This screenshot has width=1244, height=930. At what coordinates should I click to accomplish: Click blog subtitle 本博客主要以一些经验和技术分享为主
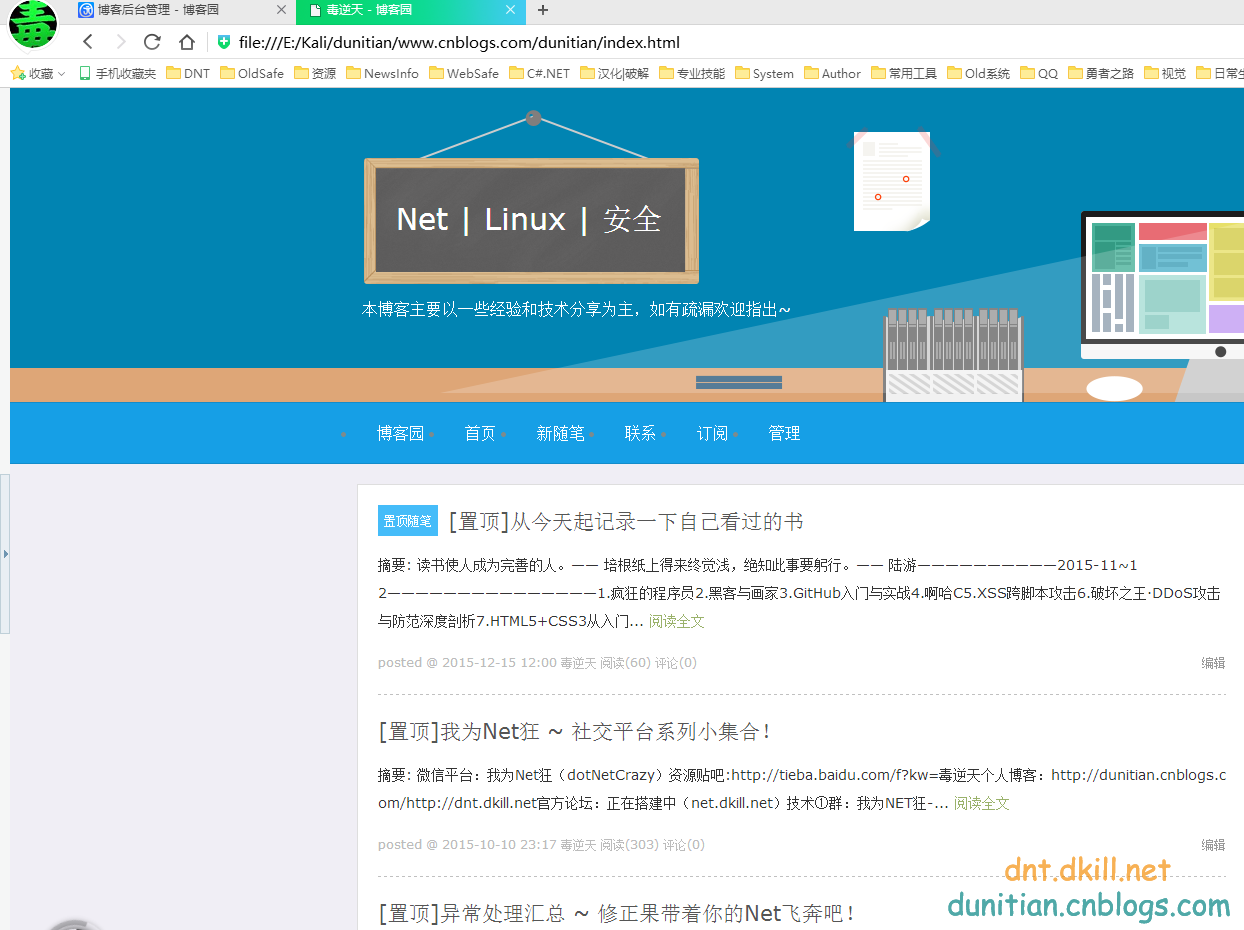(x=576, y=309)
